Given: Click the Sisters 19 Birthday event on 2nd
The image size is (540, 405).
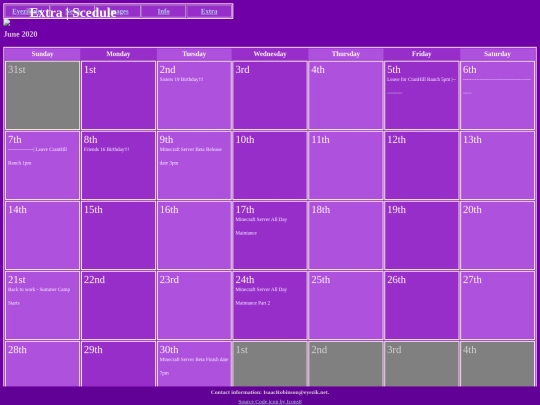Looking at the screenshot, I should (181, 79).
